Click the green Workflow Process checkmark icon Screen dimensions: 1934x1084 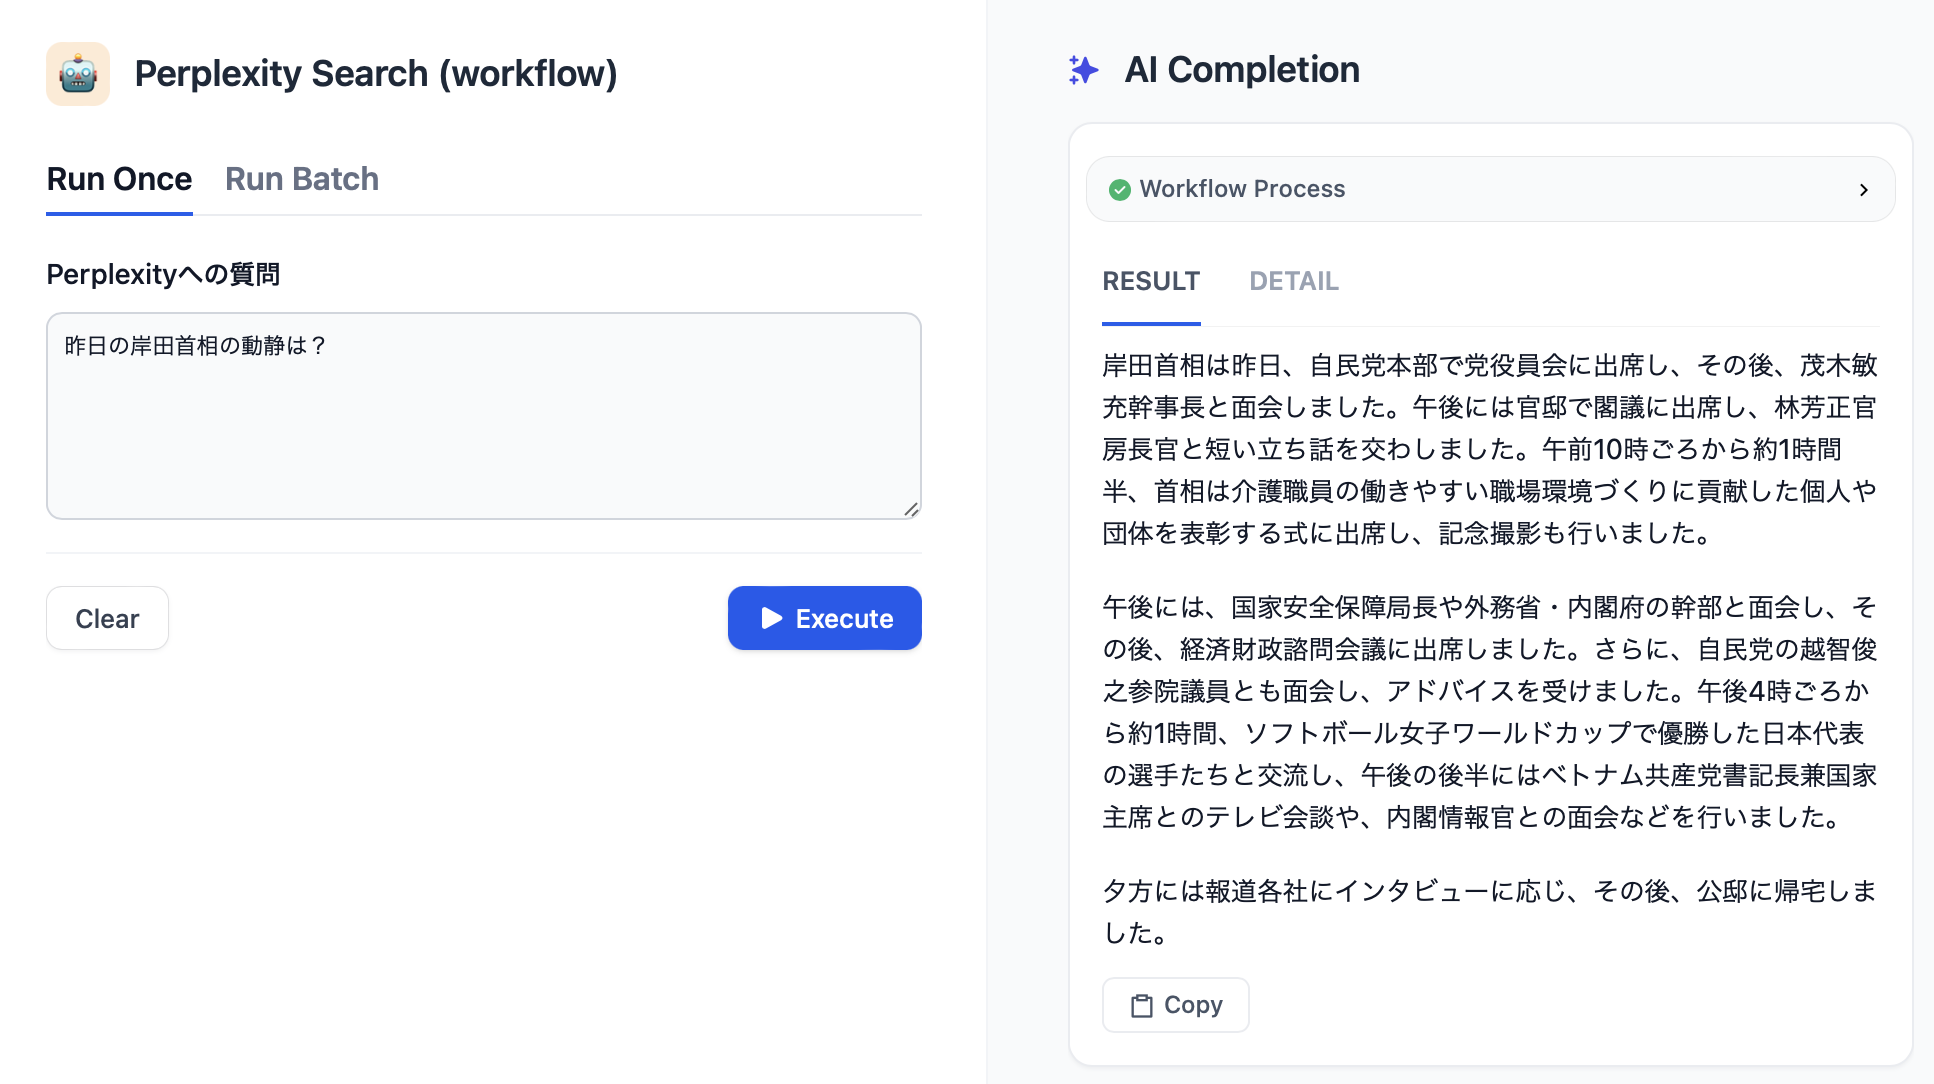coord(1120,190)
